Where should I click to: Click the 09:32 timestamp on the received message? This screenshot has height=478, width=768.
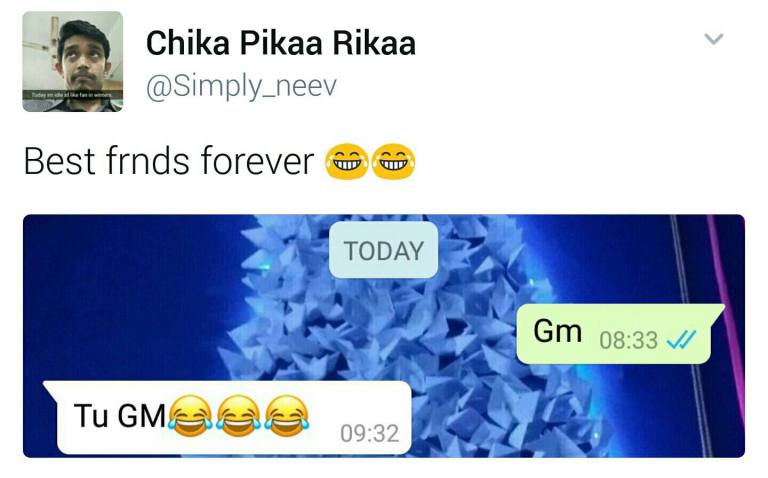point(370,433)
